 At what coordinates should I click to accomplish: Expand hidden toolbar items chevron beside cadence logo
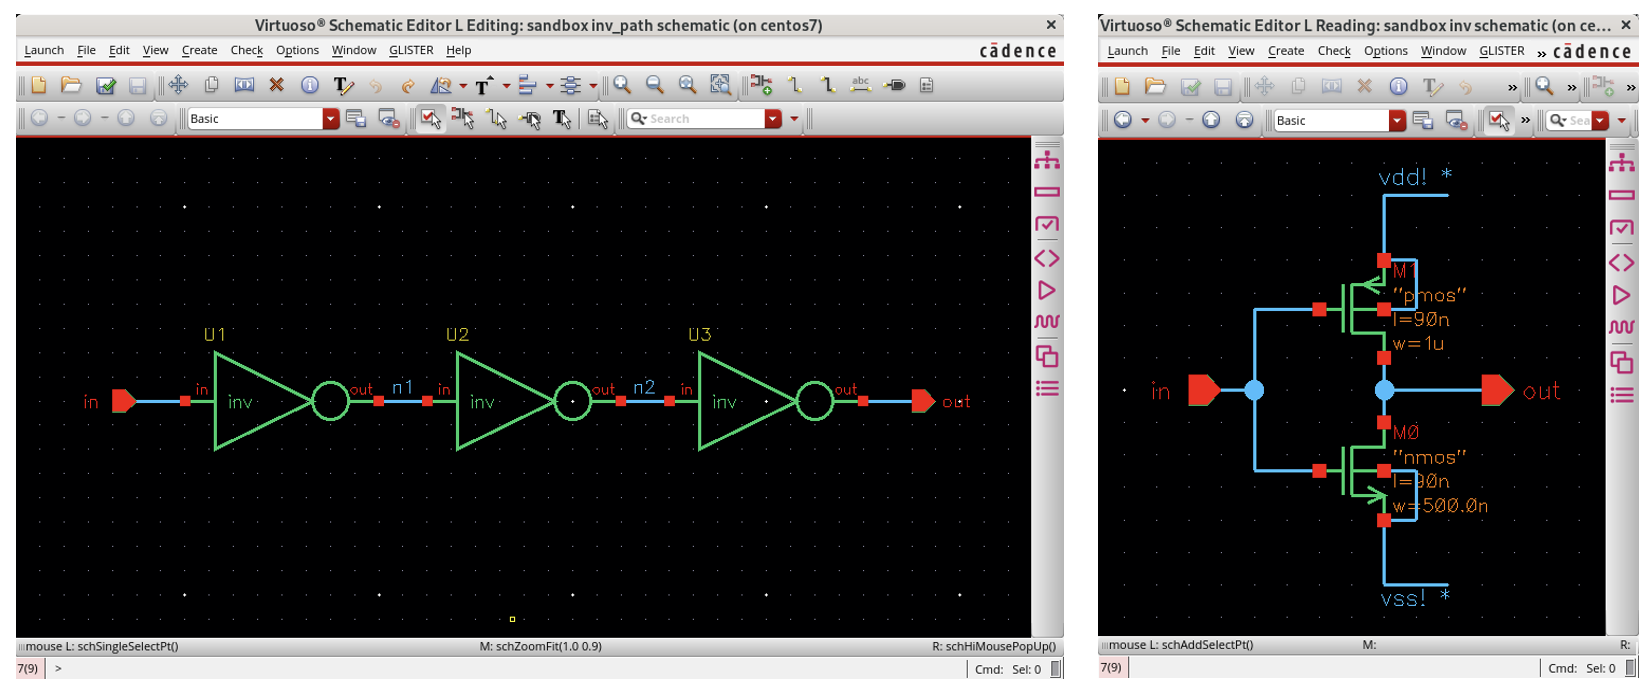tap(1541, 53)
